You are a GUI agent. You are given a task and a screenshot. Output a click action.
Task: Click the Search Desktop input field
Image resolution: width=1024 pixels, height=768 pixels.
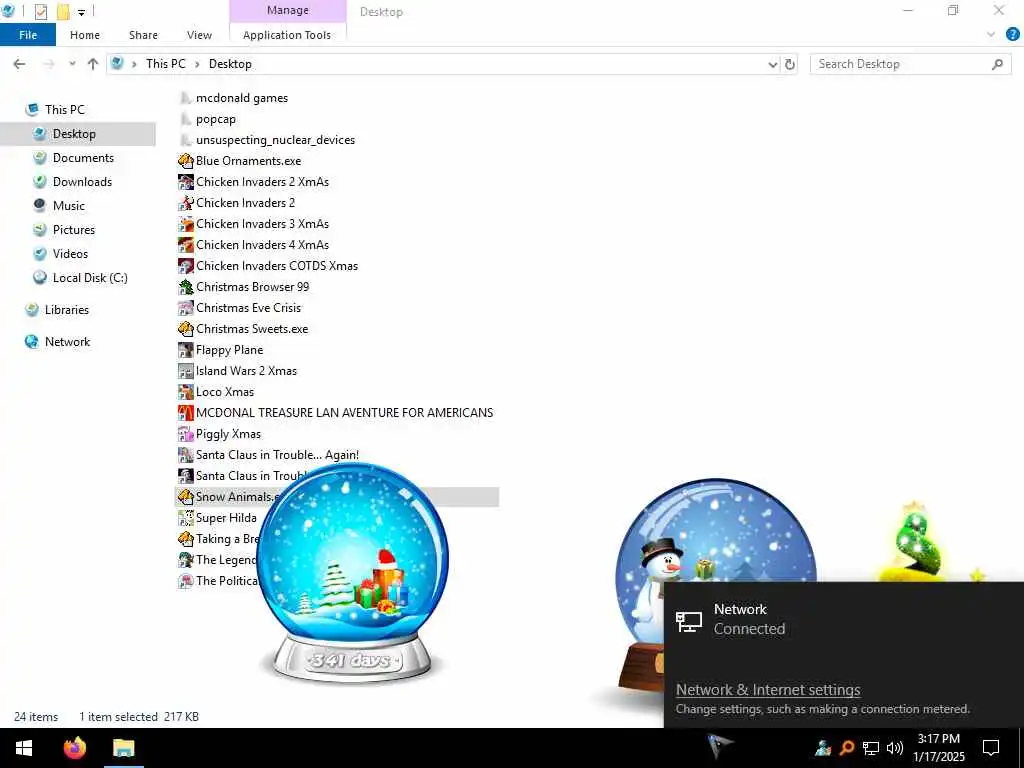point(903,64)
